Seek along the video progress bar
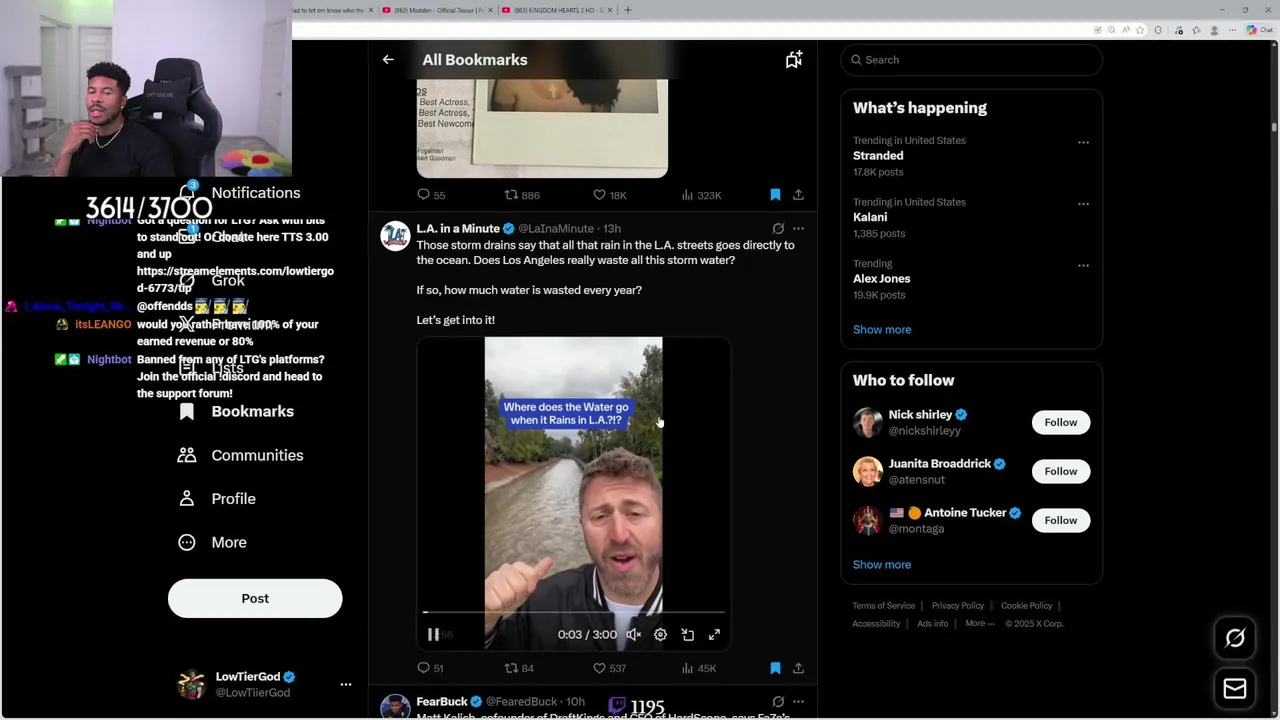This screenshot has height=720, width=1280. [574, 612]
